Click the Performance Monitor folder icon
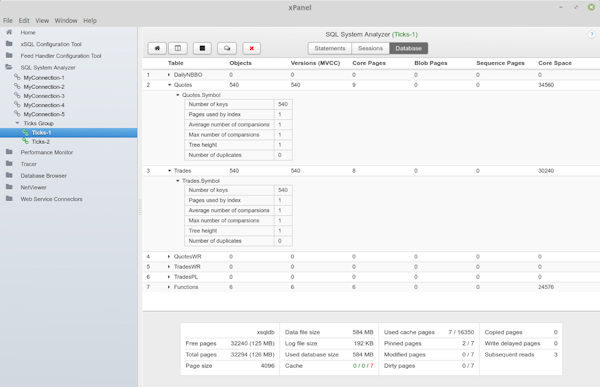The image size is (600, 387). pos(9,152)
